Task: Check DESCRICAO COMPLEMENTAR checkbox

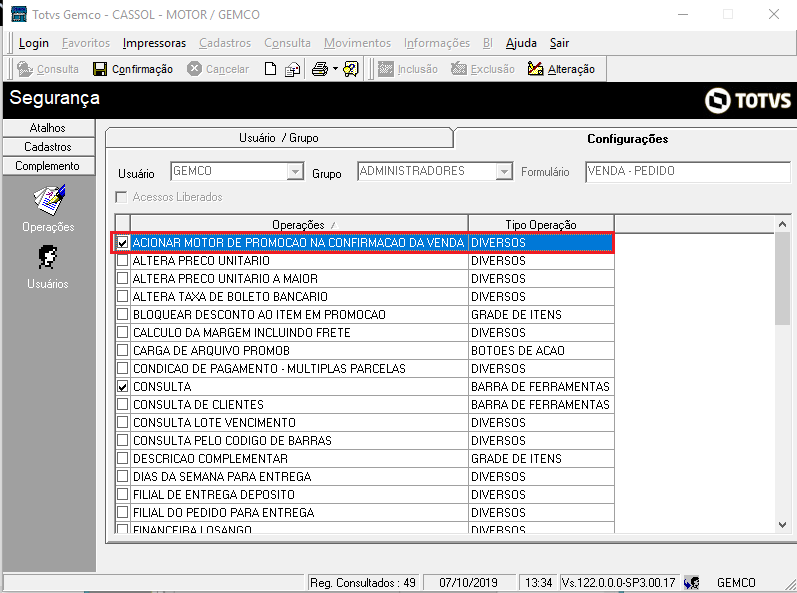Action: click(x=122, y=458)
